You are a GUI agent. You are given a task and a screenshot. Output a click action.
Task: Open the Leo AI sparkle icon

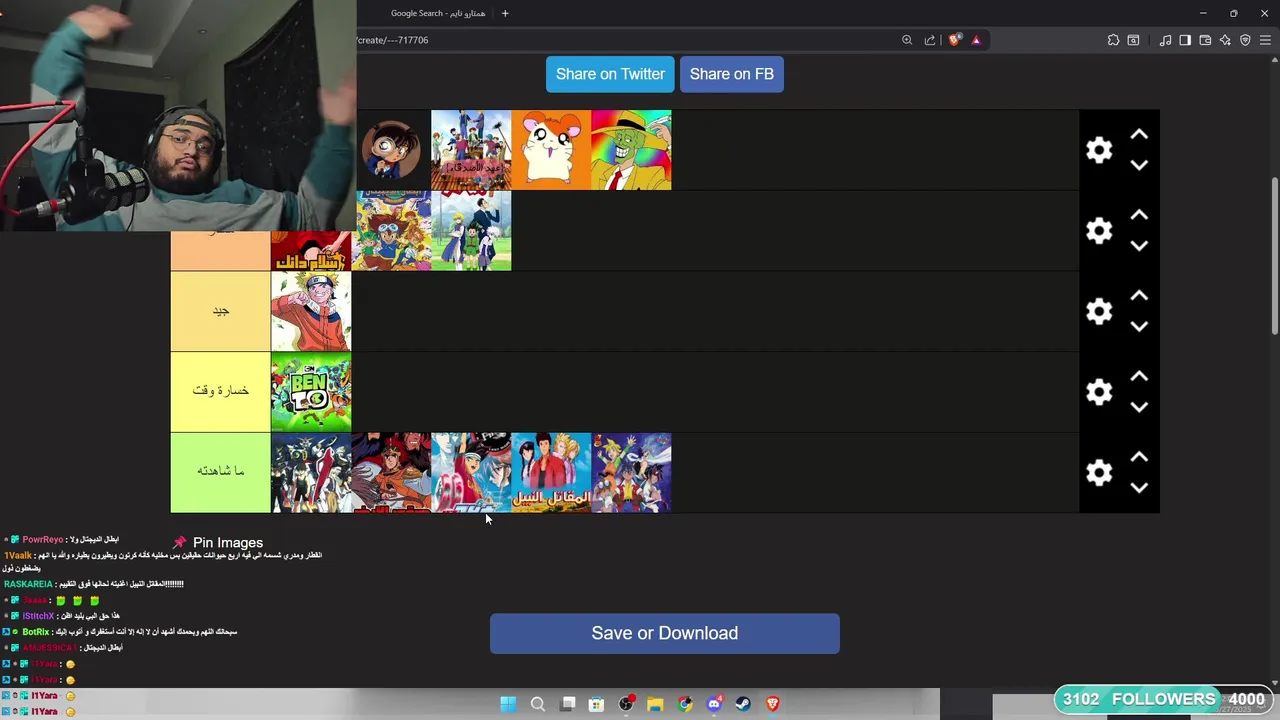[x=1225, y=40]
